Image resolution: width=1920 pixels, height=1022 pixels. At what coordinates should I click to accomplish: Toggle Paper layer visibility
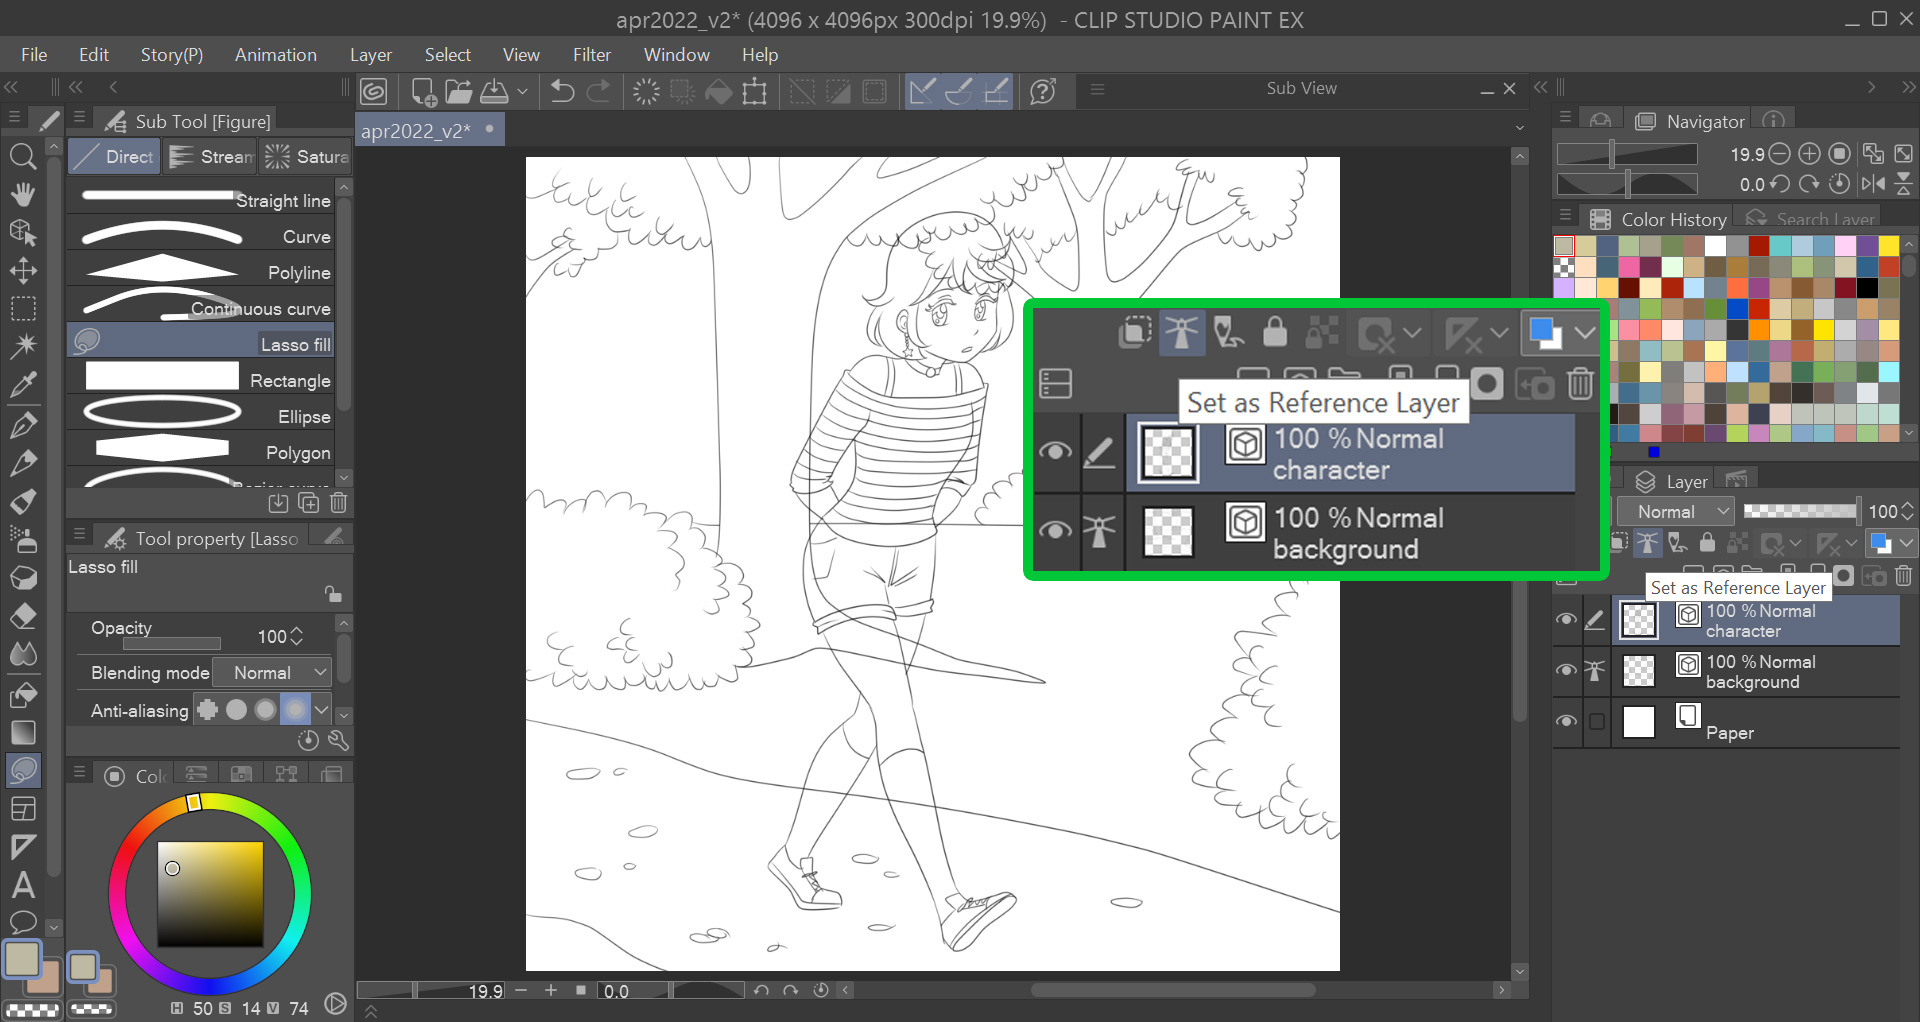[1566, 722]
